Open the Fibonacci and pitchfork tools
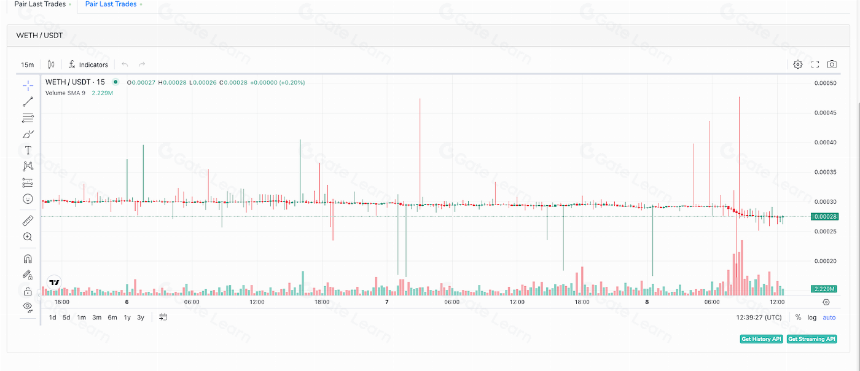Screen dimensions: 860x371 pos(27,117)
